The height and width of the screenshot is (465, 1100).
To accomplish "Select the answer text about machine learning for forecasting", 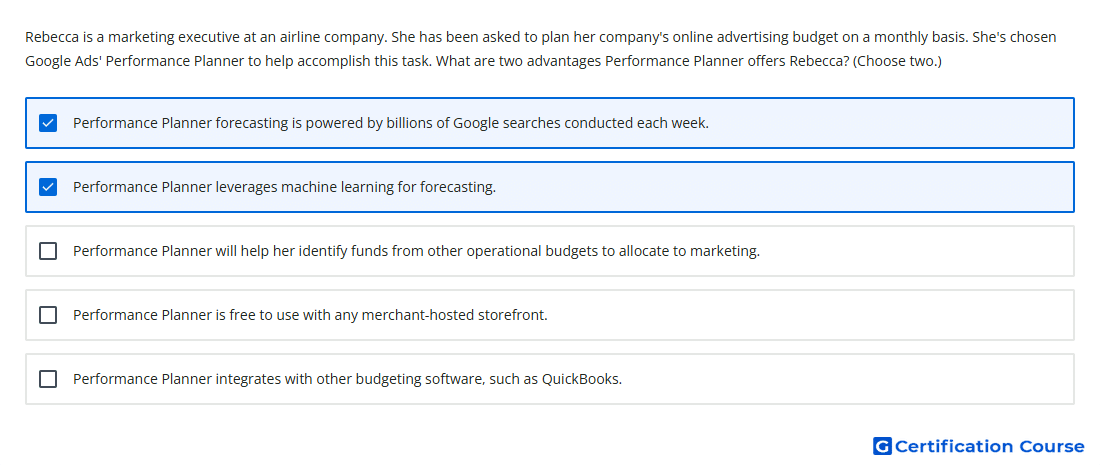I will pos(284,187).
